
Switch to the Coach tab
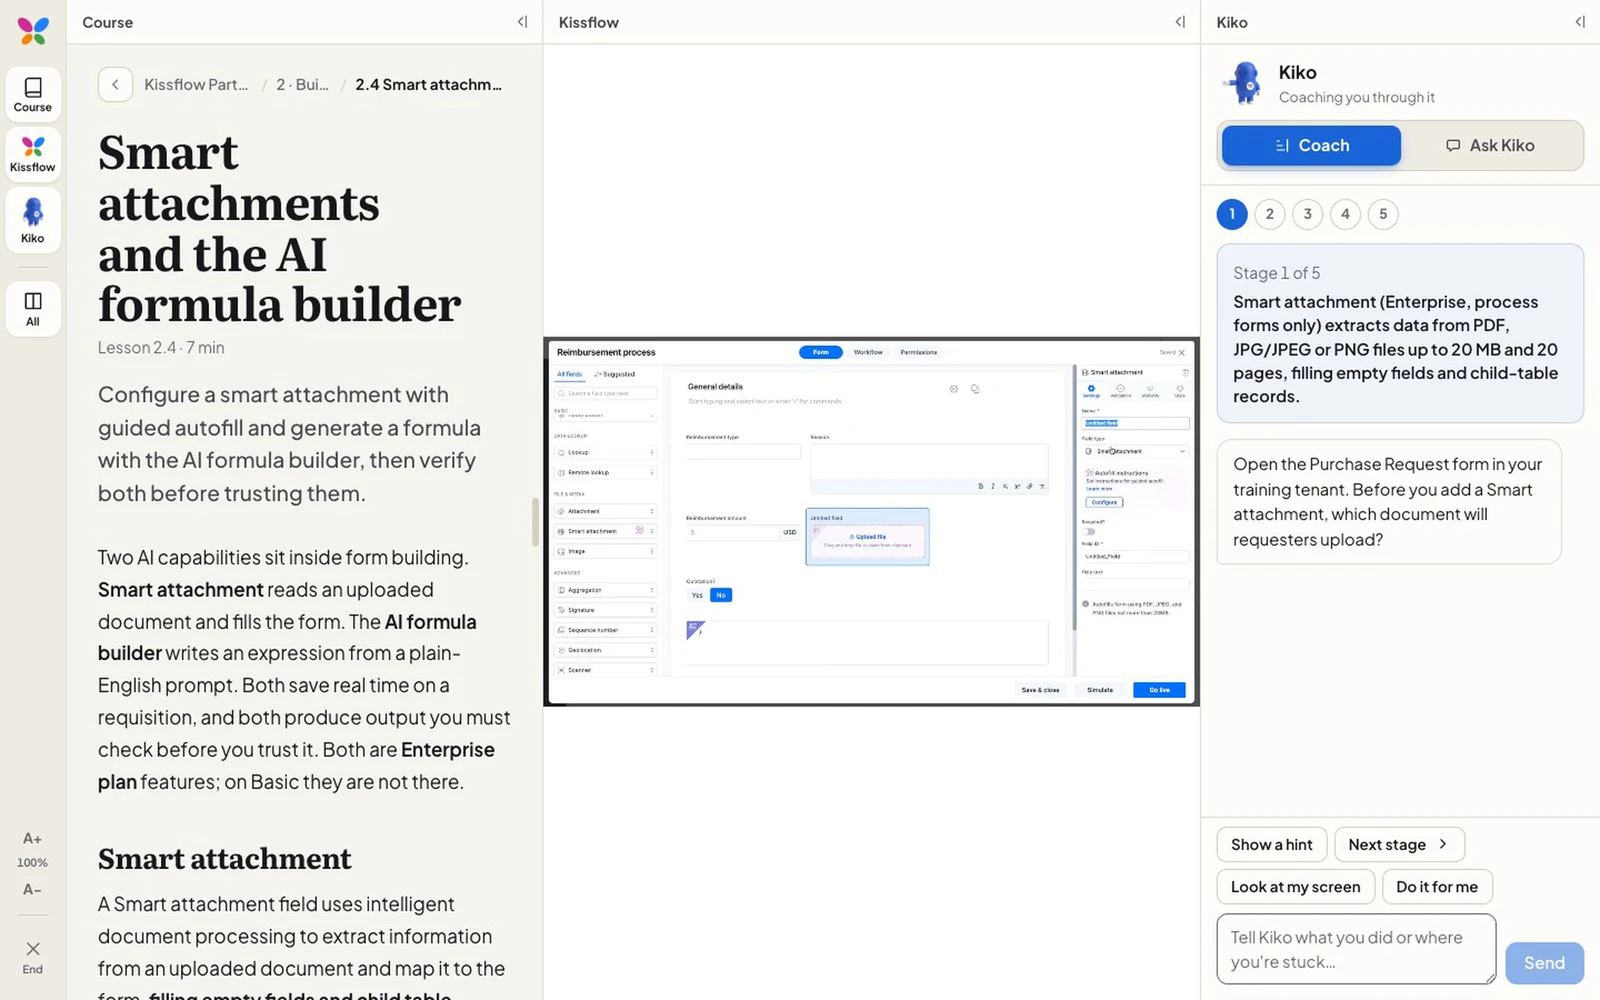coord(1311,145)
